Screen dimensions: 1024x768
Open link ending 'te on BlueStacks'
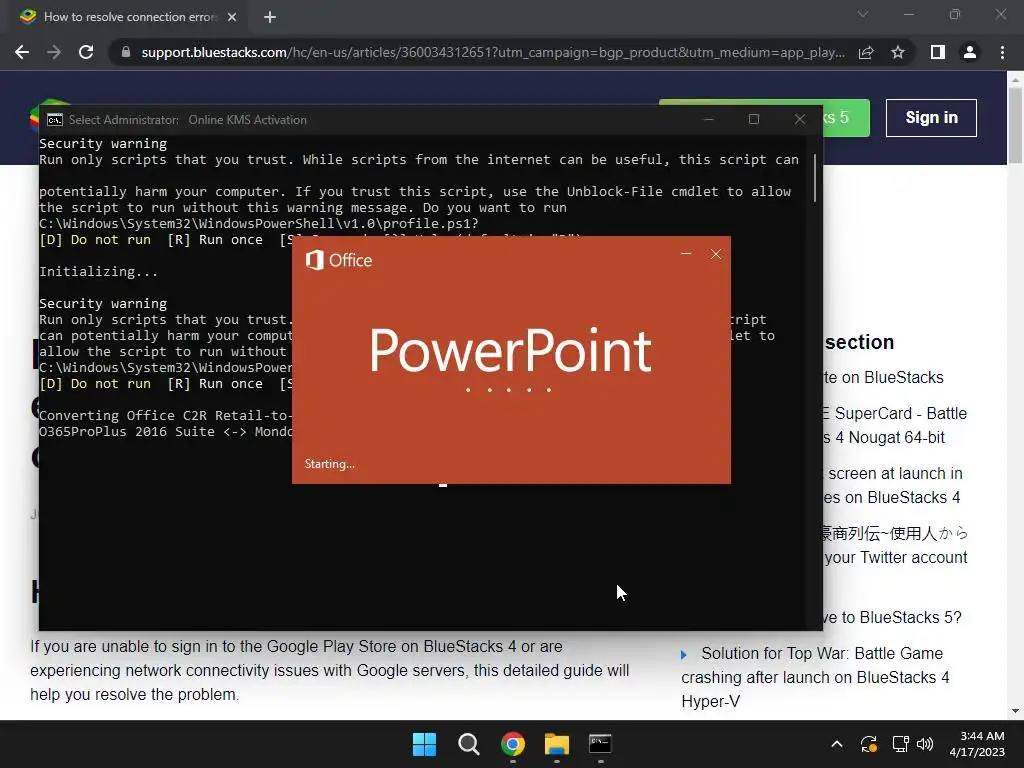click(x=884, y=377)
